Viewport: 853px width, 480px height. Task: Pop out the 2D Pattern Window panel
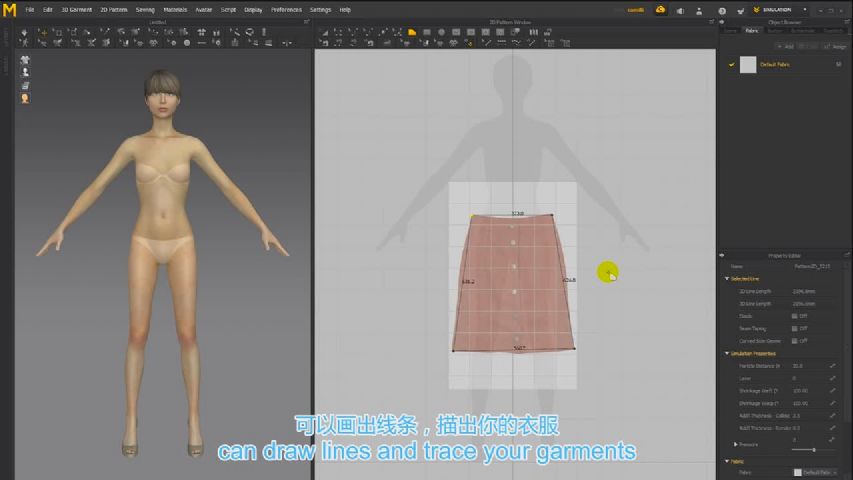(711, 22)
